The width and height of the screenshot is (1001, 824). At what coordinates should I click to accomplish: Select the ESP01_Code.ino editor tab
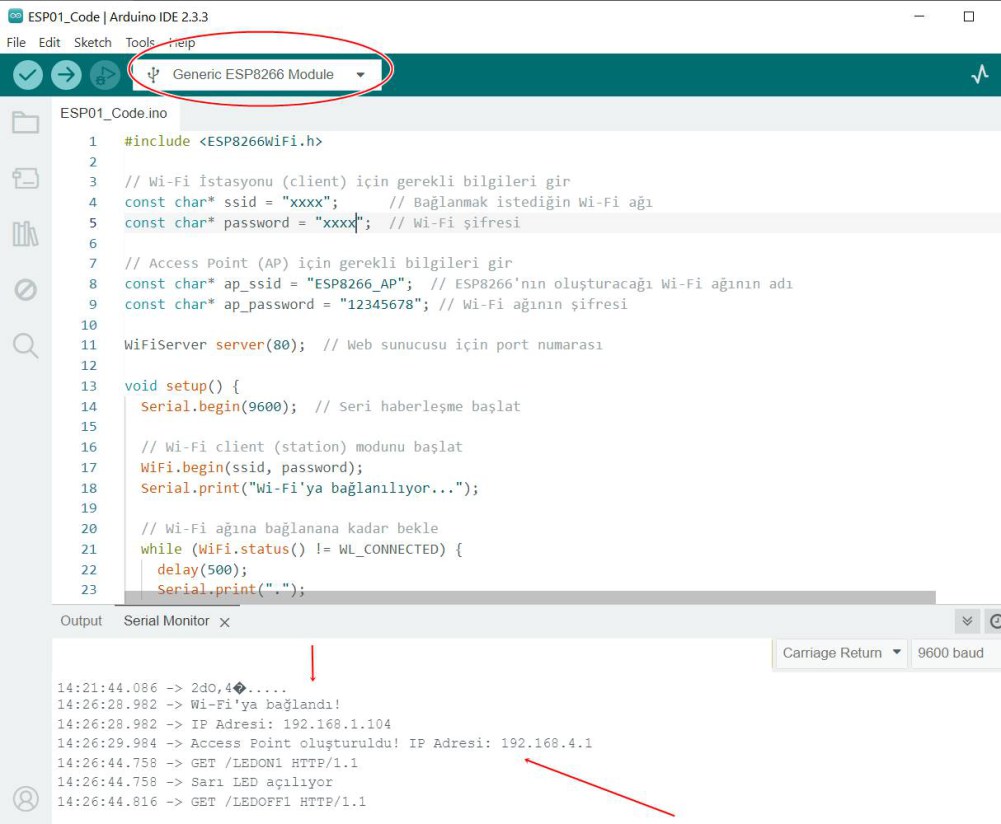coord(114,113)
